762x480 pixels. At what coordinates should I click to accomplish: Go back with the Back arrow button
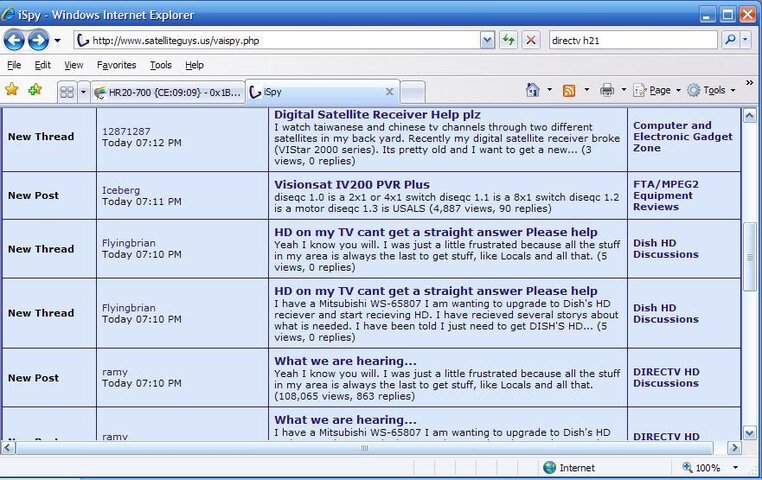(14, 40)
